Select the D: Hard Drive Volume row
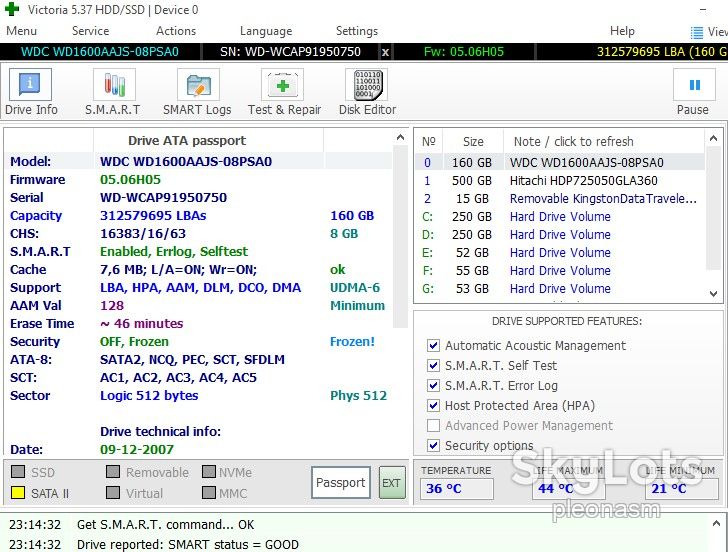The width and height of the screenshot is (728, 552). (560, 234)
